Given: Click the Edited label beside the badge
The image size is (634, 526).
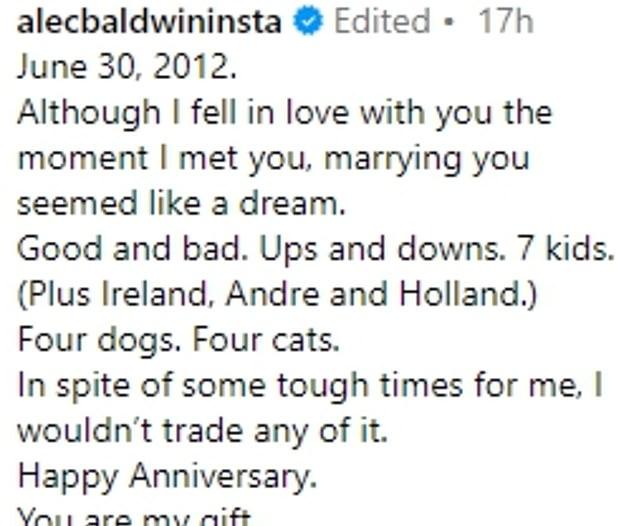Looking at the screenshot, I should [x=382, y=21].
